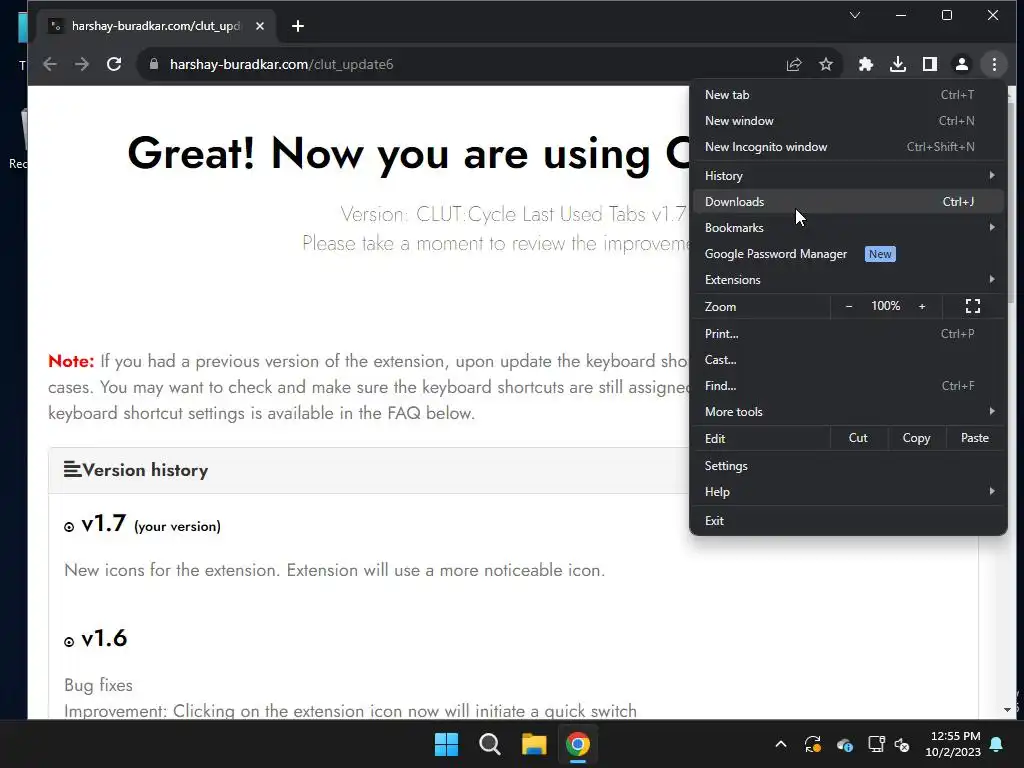
Task: Expand the Bookmarks submenu
Action: click(848, 228)
